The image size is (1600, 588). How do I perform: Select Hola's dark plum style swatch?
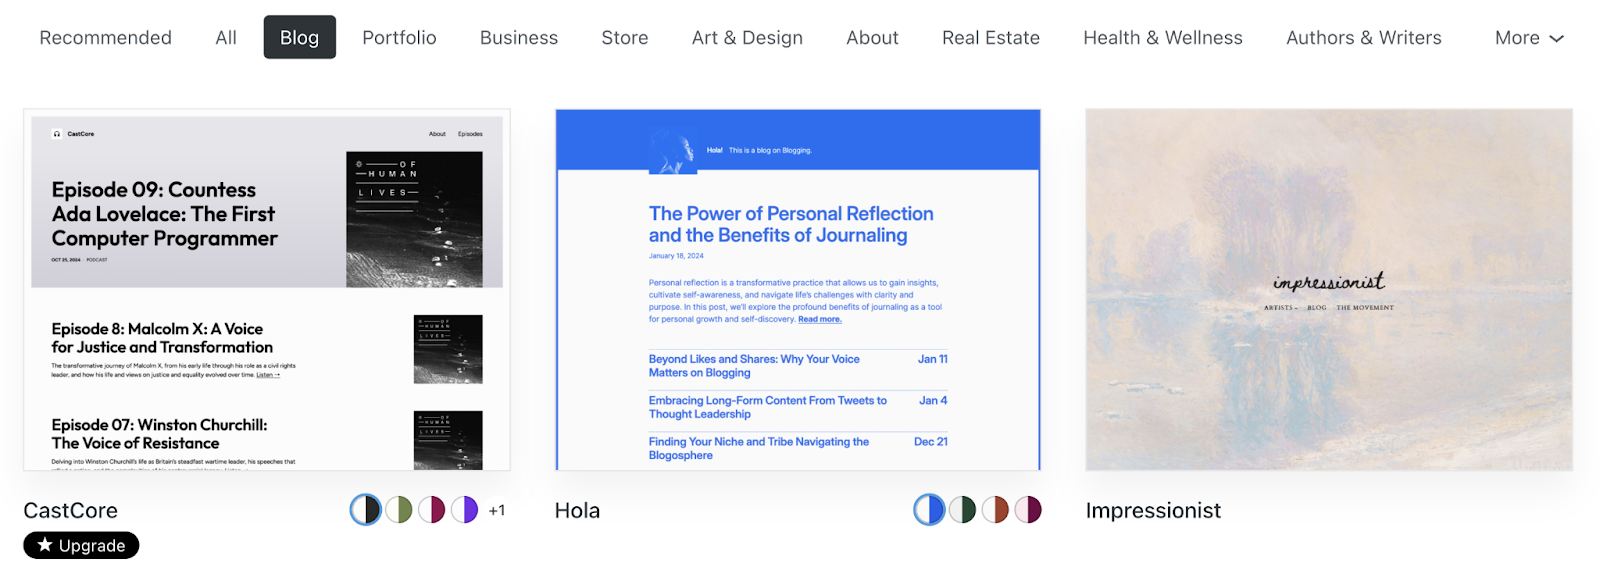click(1028, 510)
